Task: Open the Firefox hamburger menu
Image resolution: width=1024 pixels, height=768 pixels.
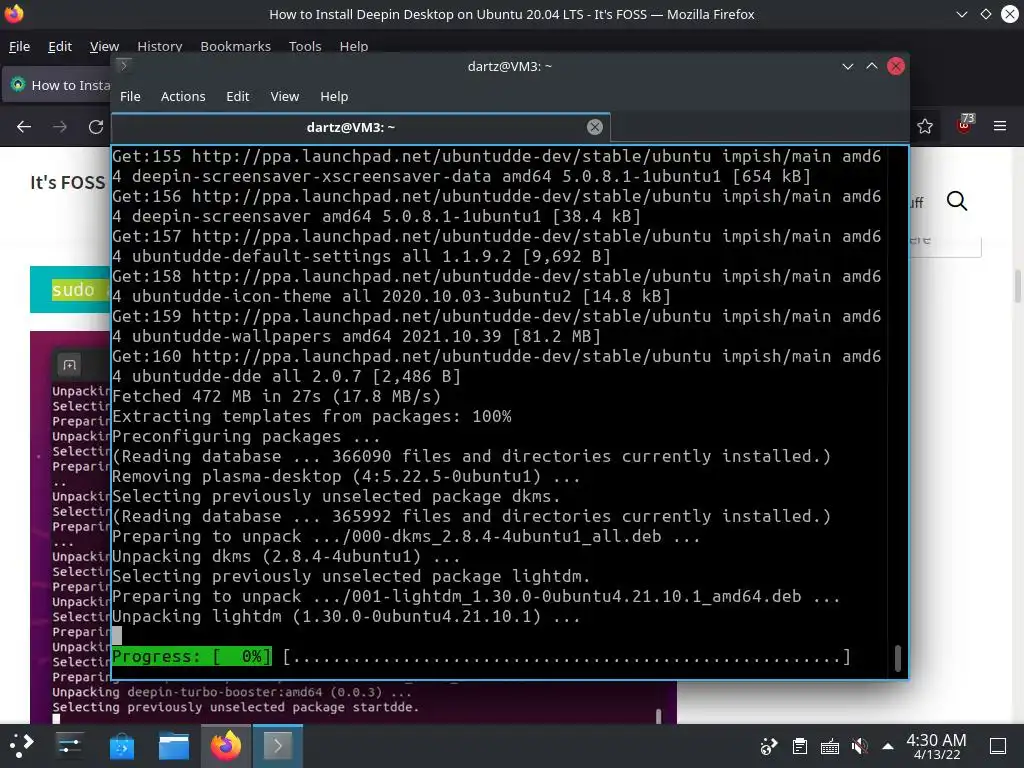Action: point(1000,125)
